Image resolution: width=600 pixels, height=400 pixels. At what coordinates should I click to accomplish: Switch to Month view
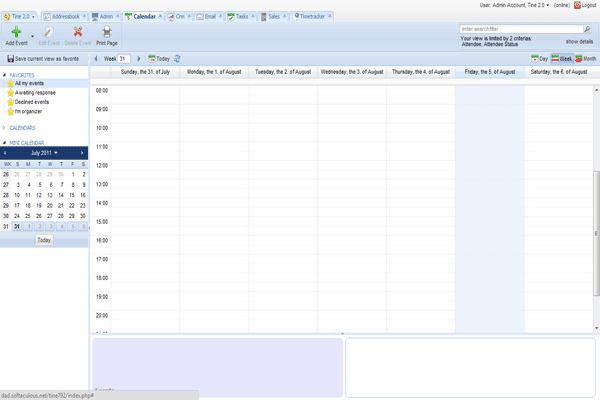586,59
